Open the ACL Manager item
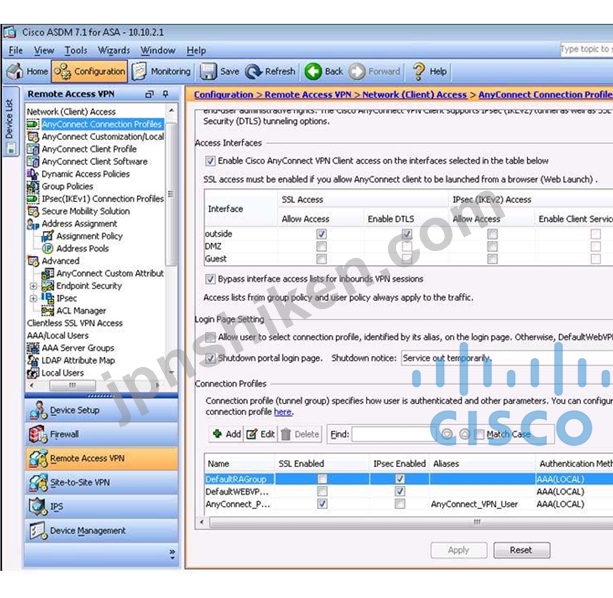The image size is (613, 598). [x=81, y=311]
